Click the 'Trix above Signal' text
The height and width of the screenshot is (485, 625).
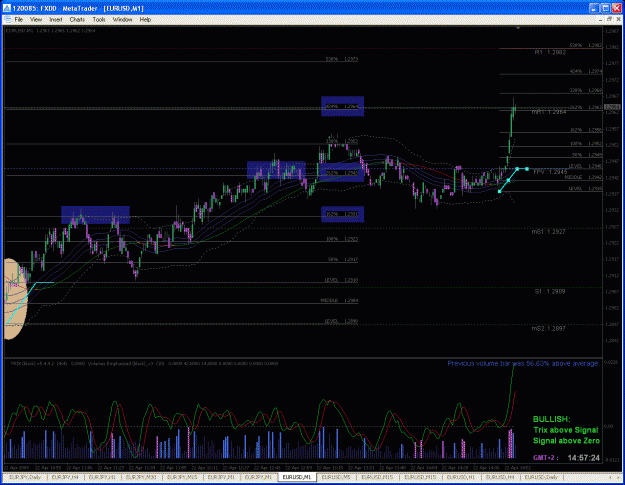point(566,430)
